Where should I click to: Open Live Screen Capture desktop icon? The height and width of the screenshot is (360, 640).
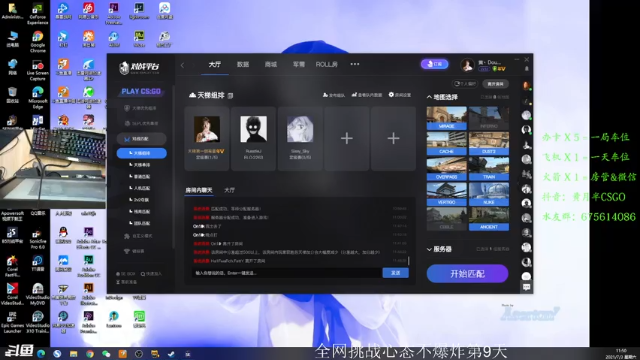(x=38, y=69)
